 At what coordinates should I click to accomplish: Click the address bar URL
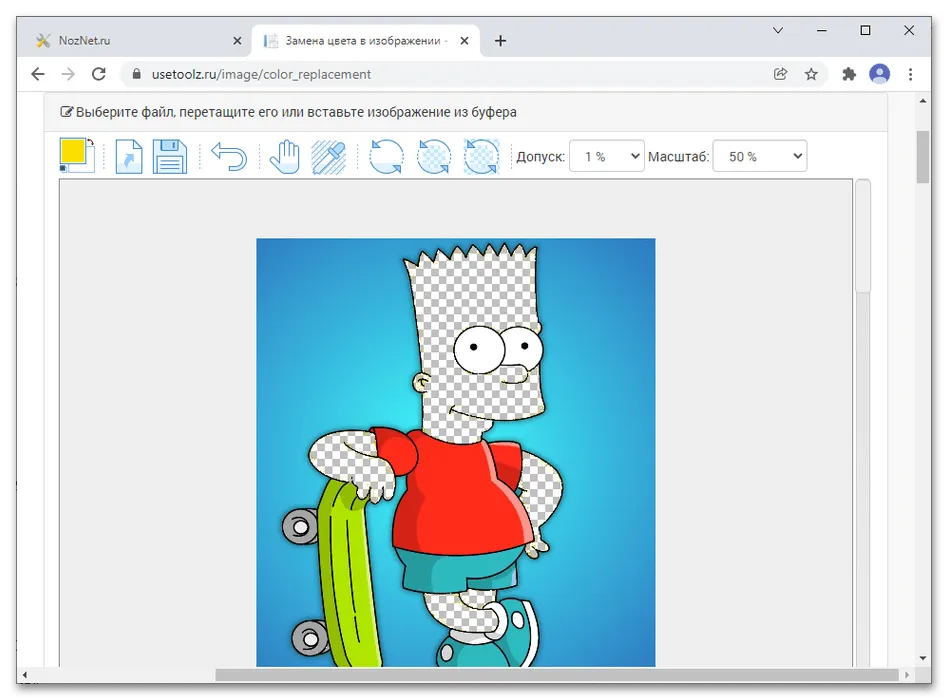click(x=261, y=74)
